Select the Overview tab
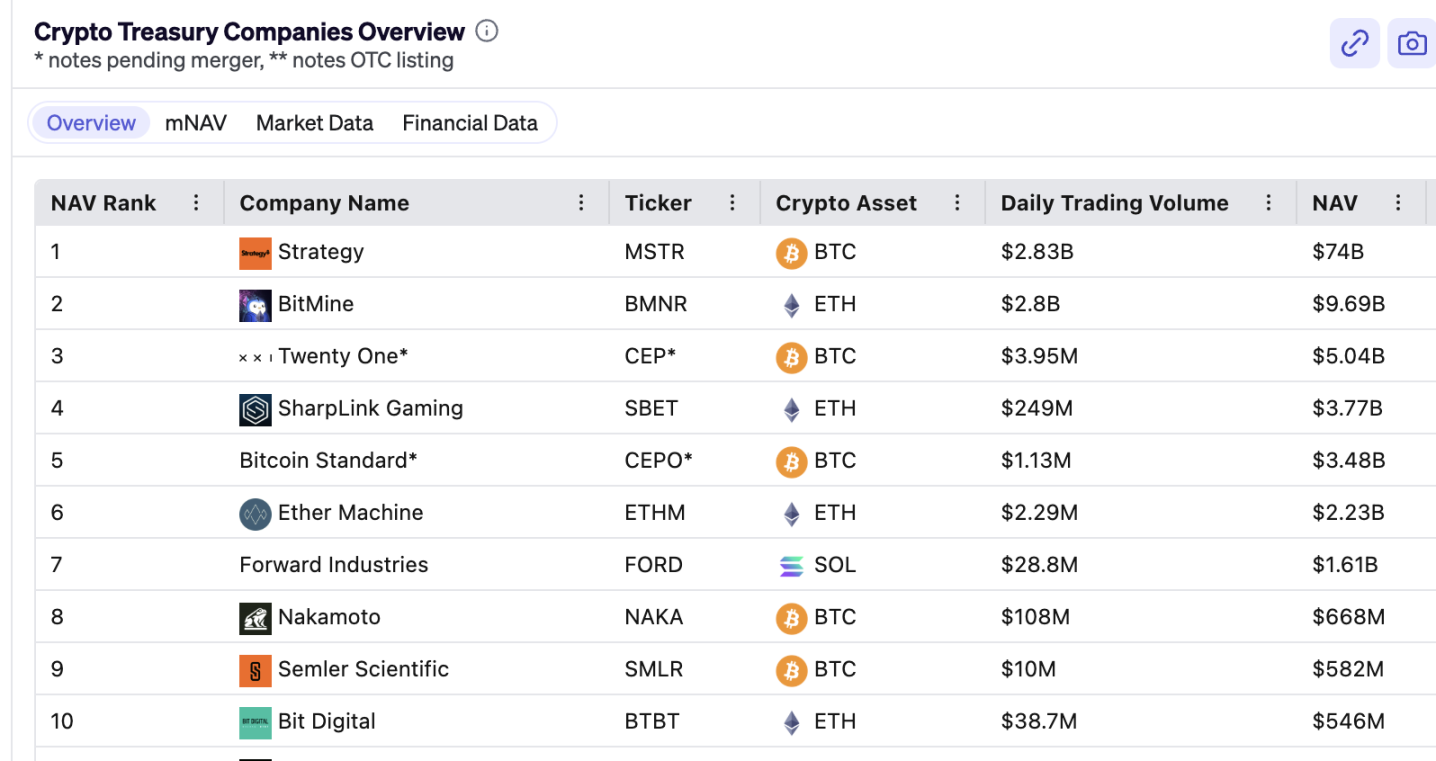 pos(91,123)
